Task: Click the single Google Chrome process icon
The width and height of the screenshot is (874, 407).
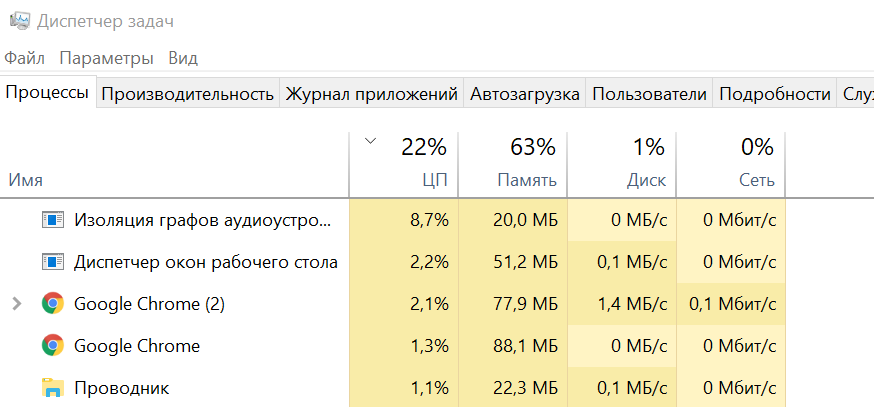Action: click(x=52, y=346)
